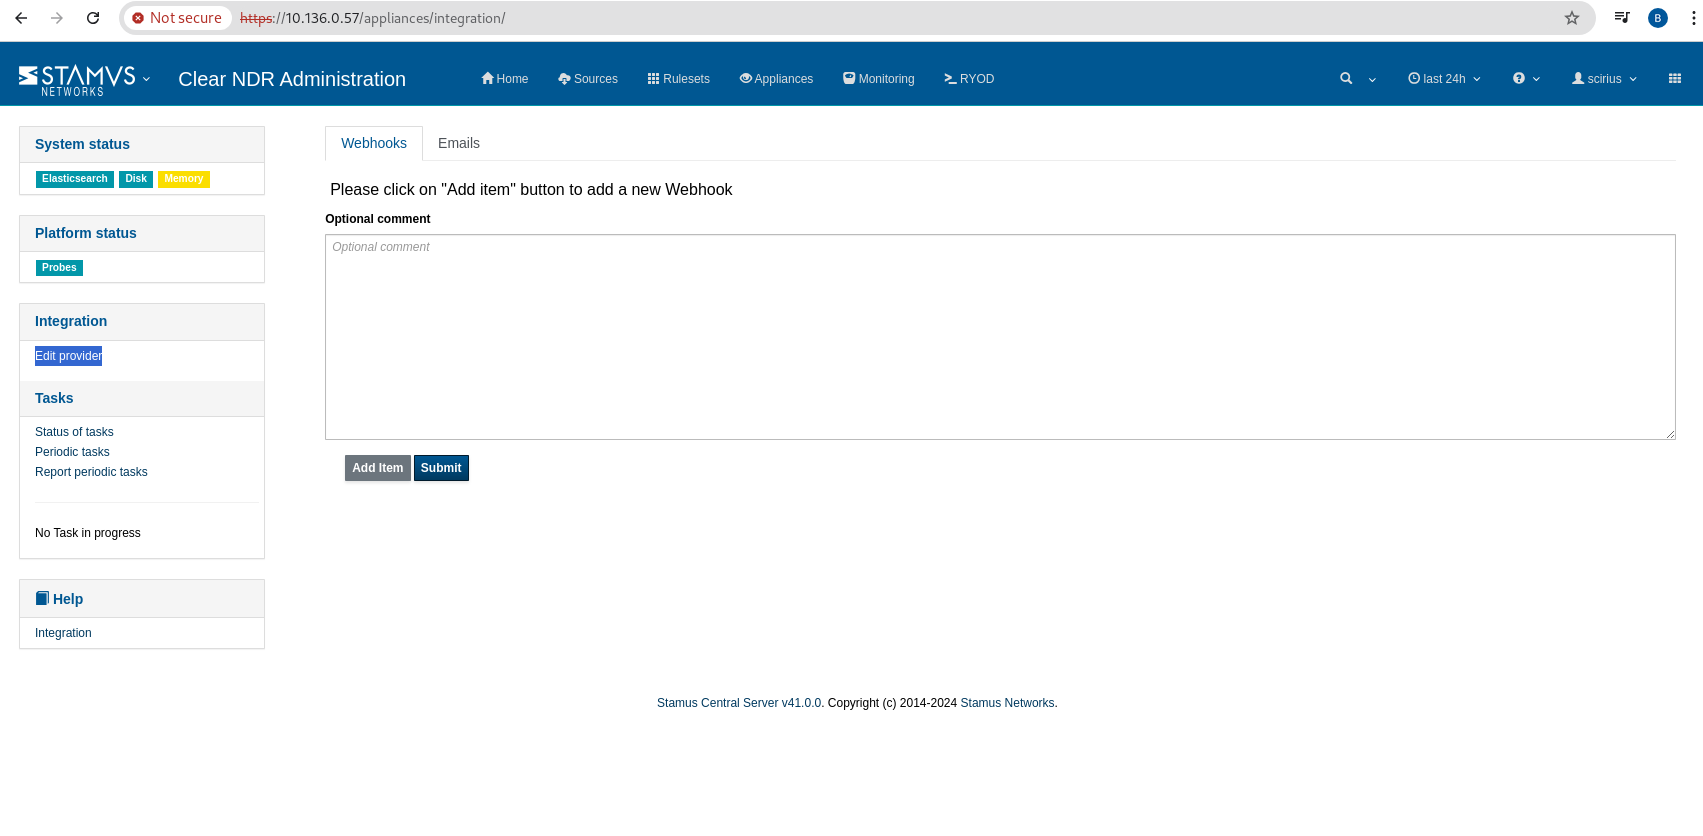Open the scirius user dropdown
This screenshot has height=836, width=1703.
click(1604, 79)
